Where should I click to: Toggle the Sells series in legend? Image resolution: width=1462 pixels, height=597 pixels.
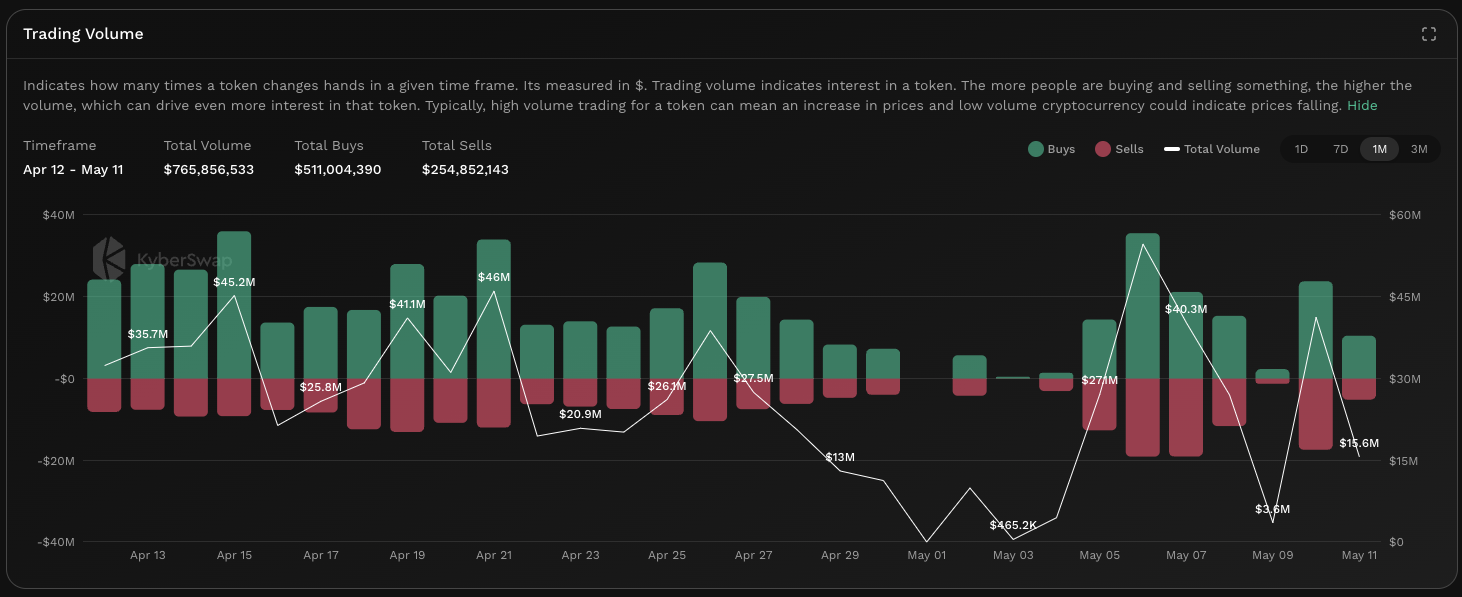pyautogui.click(x=1119, y=149)
